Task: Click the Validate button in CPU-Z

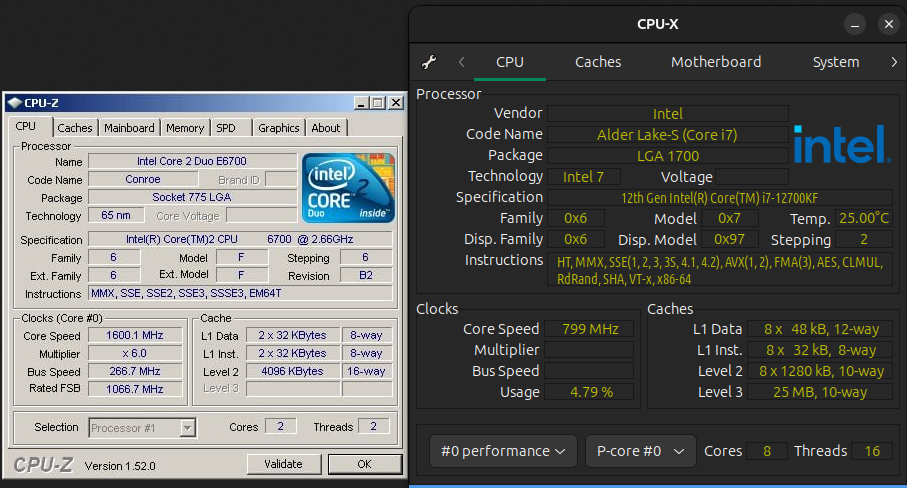Action: pyautogui.click(x=283, y=464)
